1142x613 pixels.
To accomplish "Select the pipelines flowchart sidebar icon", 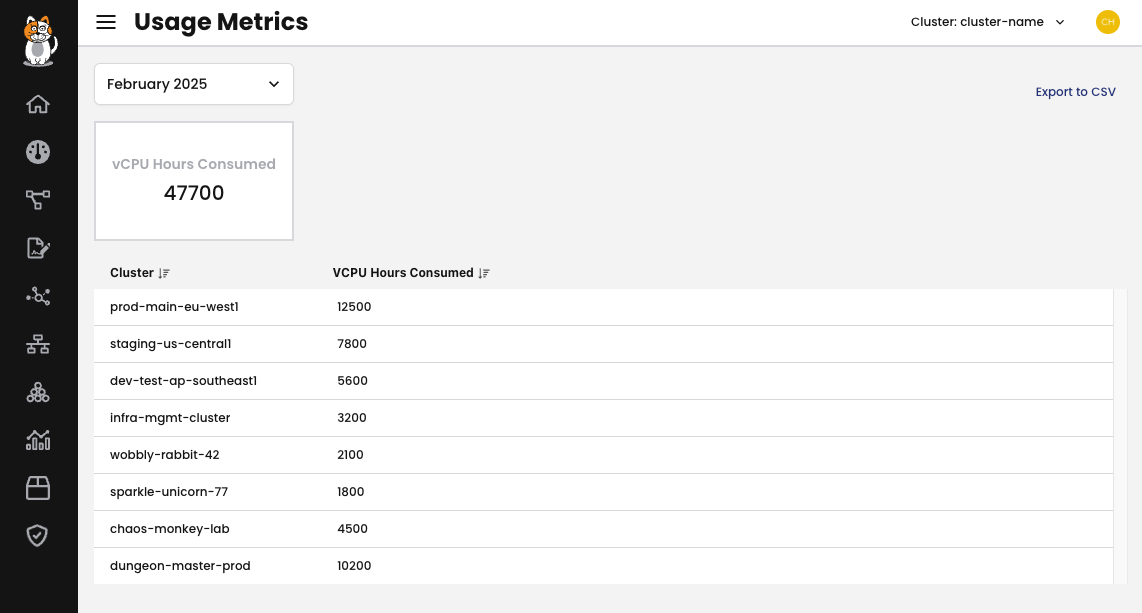I will [x=38, y=200].
